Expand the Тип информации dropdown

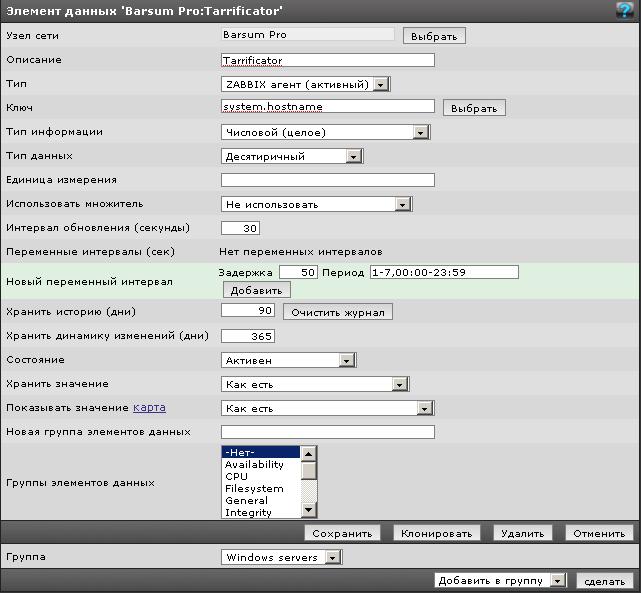tap(324, 132)
